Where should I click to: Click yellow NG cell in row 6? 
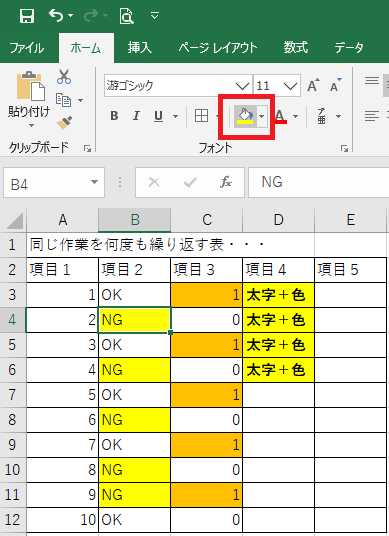click(135, 370)
